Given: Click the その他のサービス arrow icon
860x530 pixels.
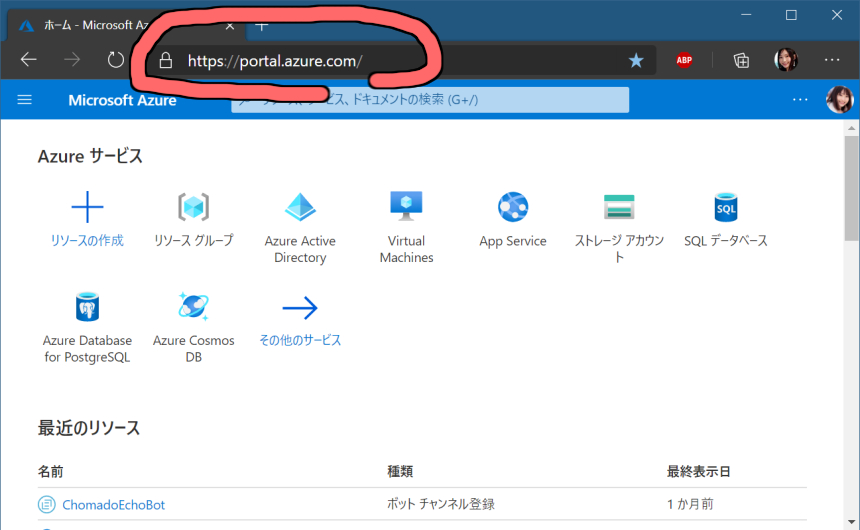Looking at the screenshot, I should [300, 308].
